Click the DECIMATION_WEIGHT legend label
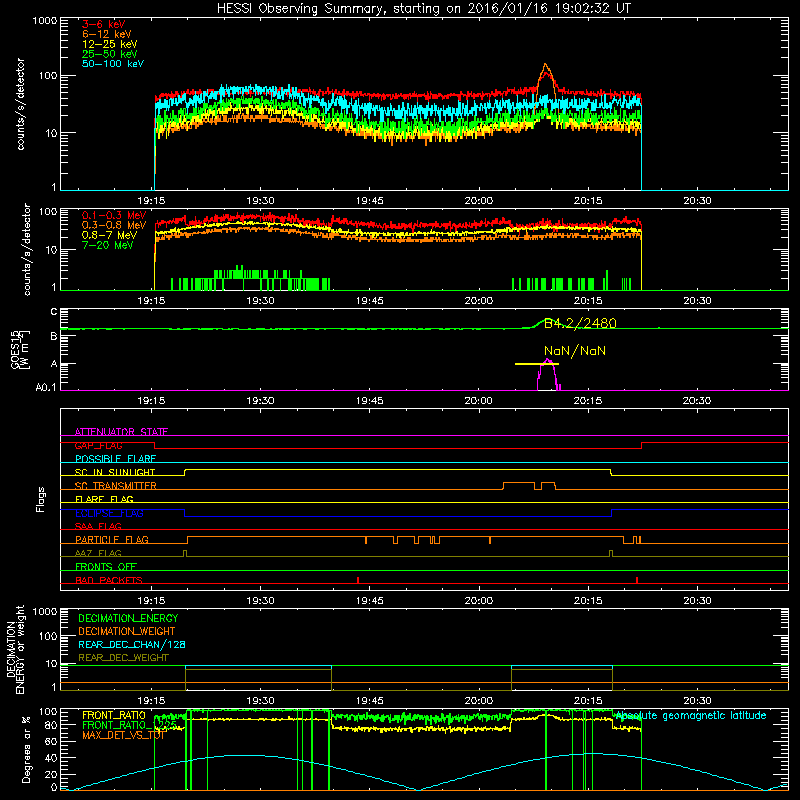 [x=127, y=631]
